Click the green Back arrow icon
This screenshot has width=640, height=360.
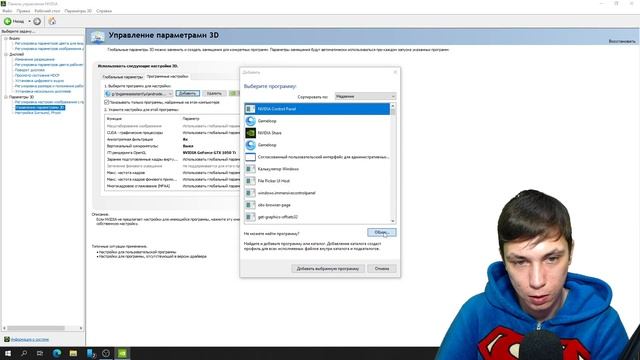click(8, 21)
